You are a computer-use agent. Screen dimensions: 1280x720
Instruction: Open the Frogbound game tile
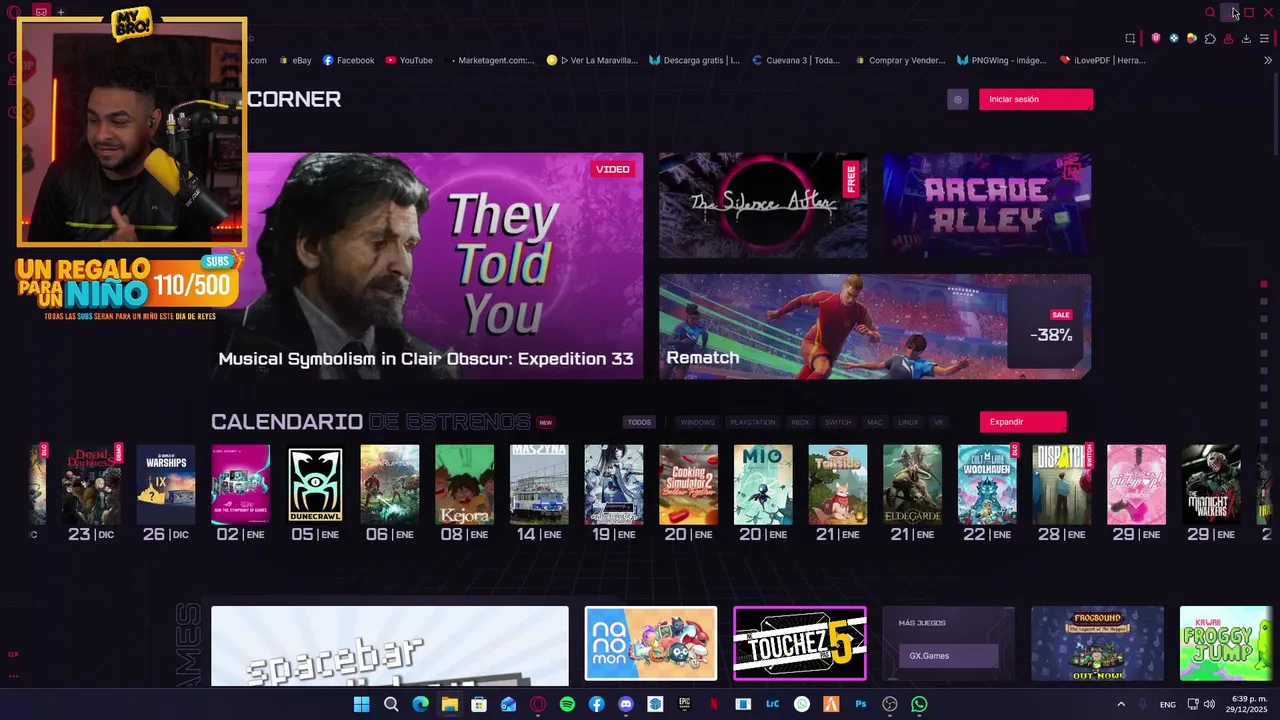(1097, 643)
